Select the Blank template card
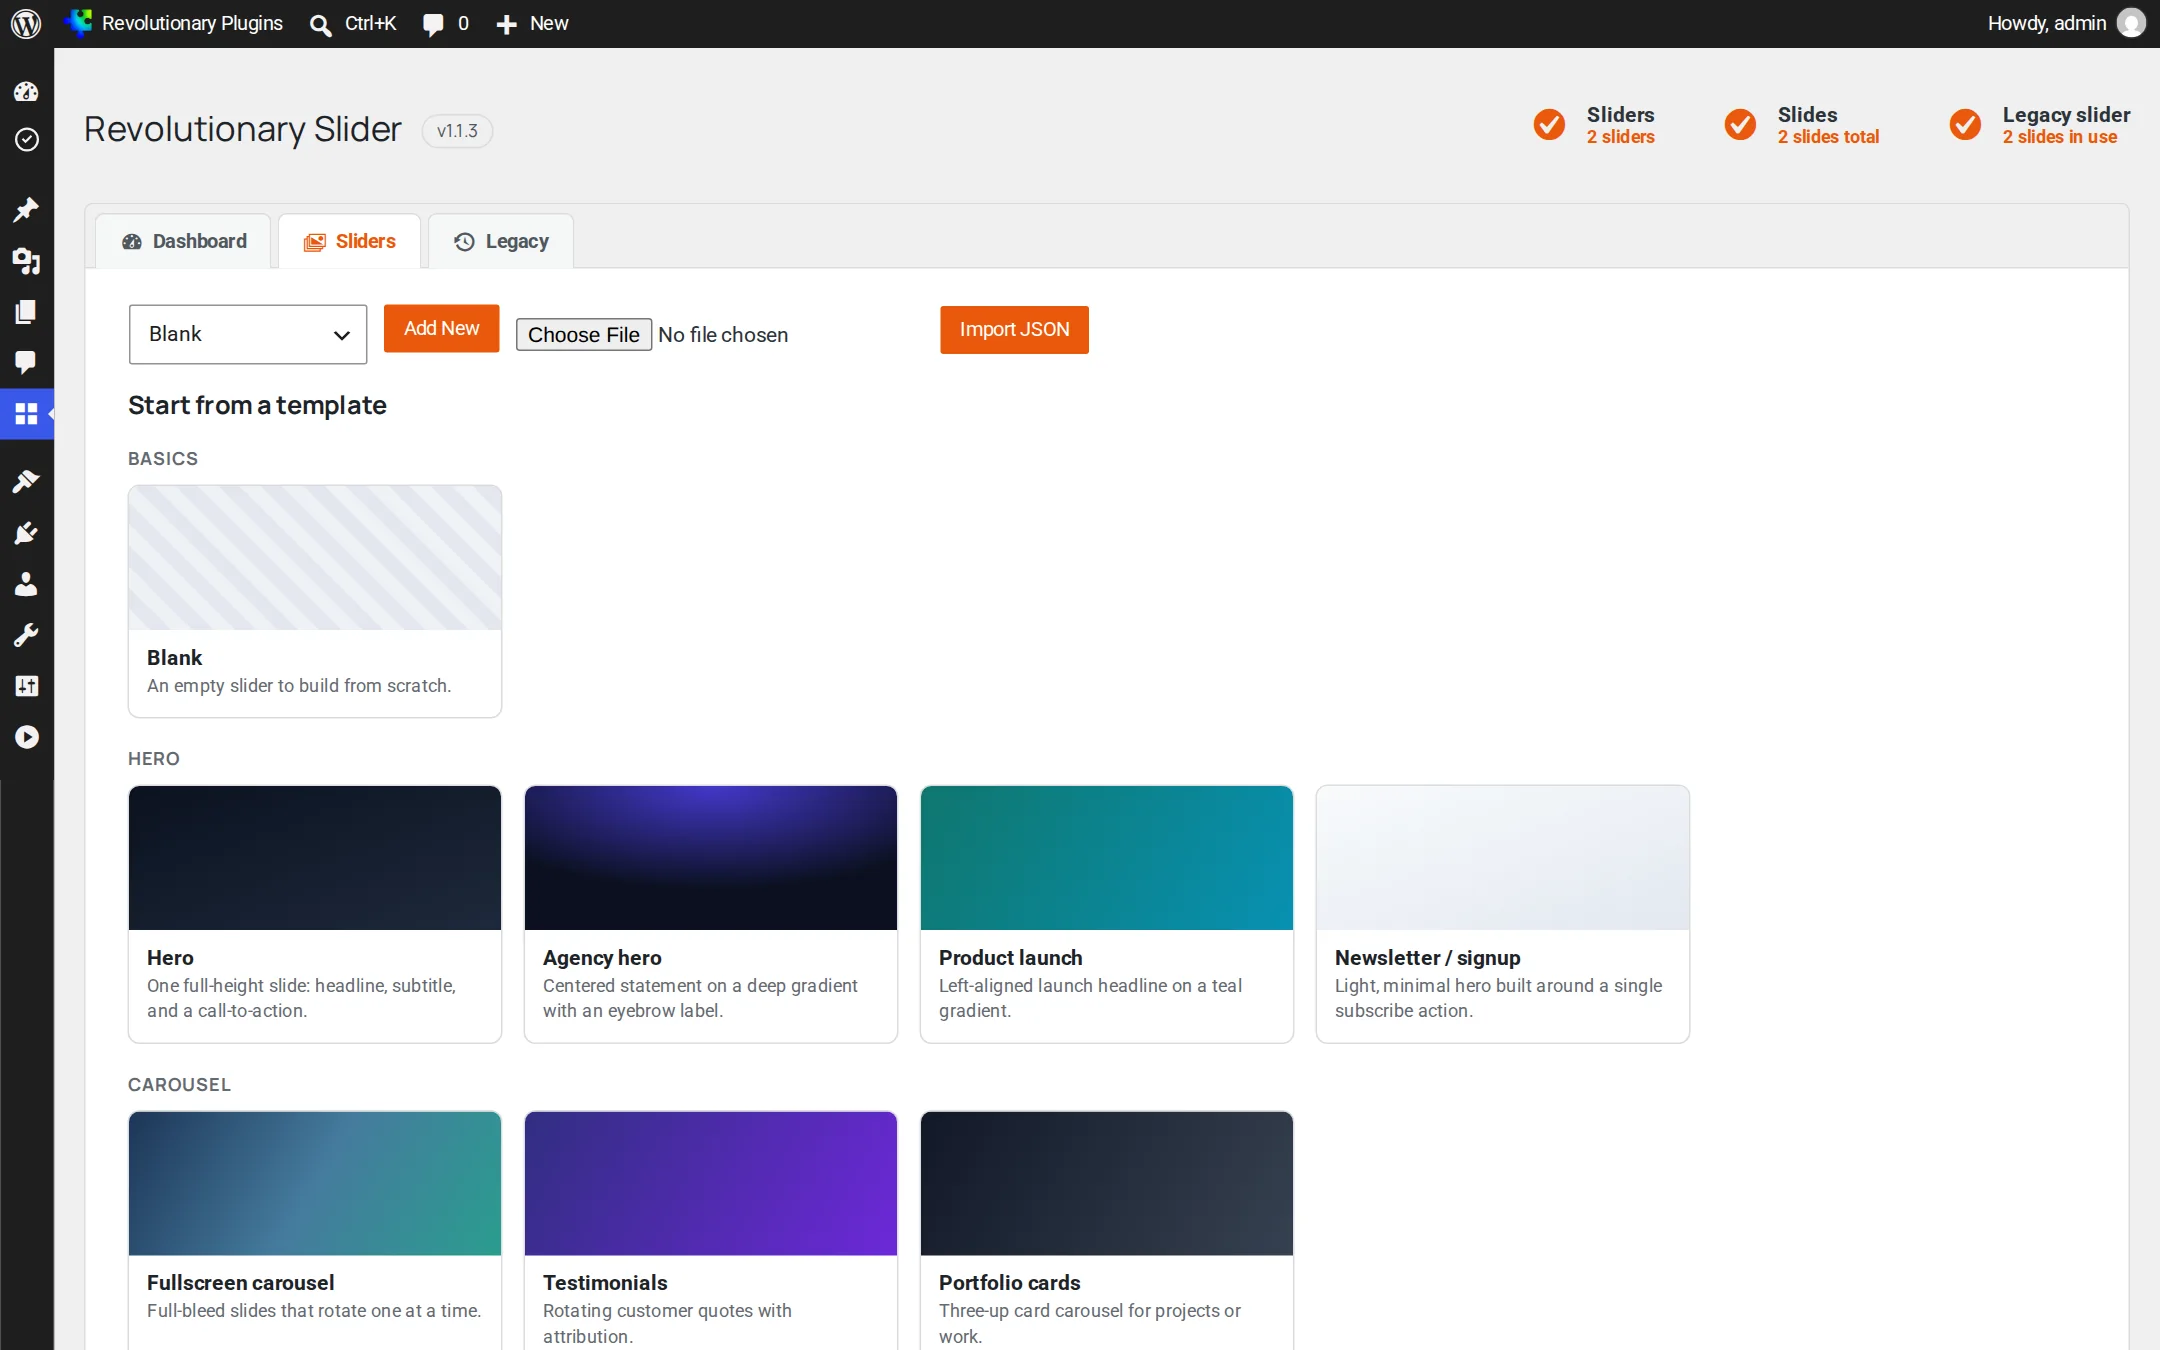The width and height of the screenshot is (2160, 1350). pos(315,601)
